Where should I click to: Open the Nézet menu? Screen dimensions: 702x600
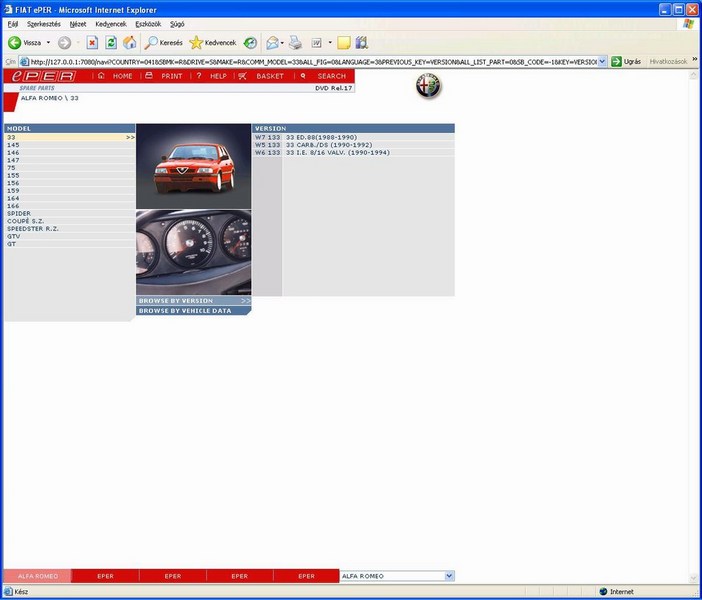coord(78,24)
